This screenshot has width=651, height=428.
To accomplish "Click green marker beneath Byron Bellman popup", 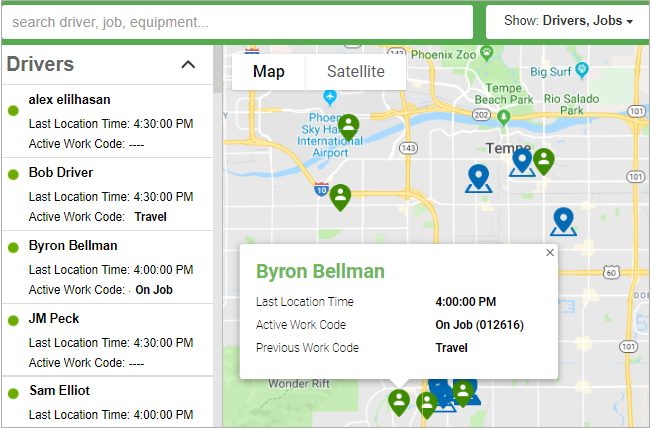I will point(399,402).
